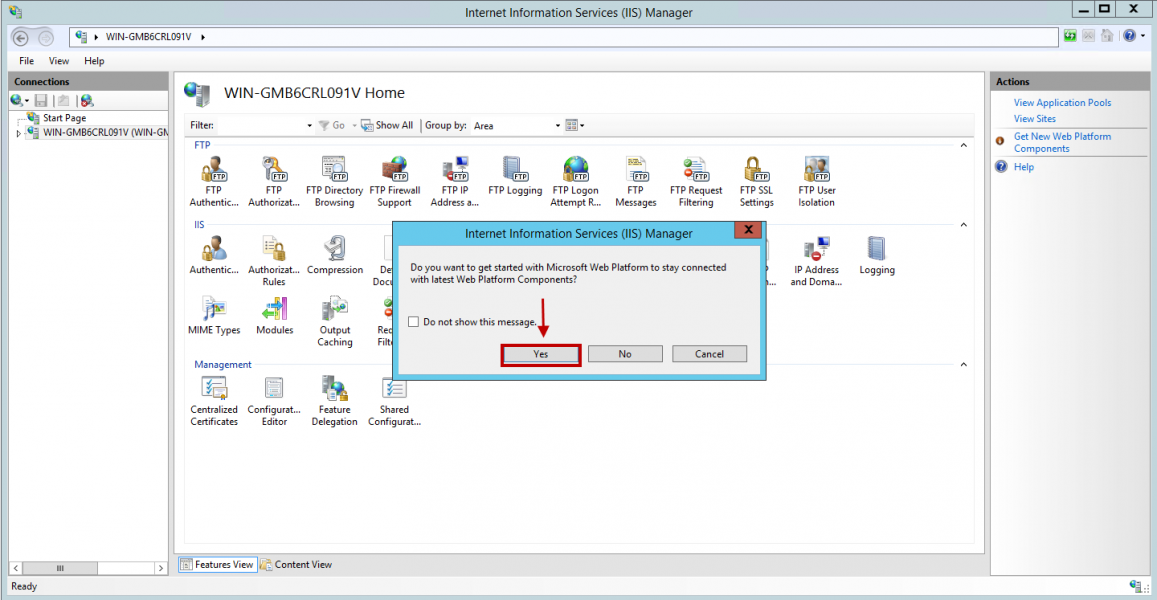Click the Ready status bar text
The height and width of the screenshot is (600, 1157).
point(24,586)
